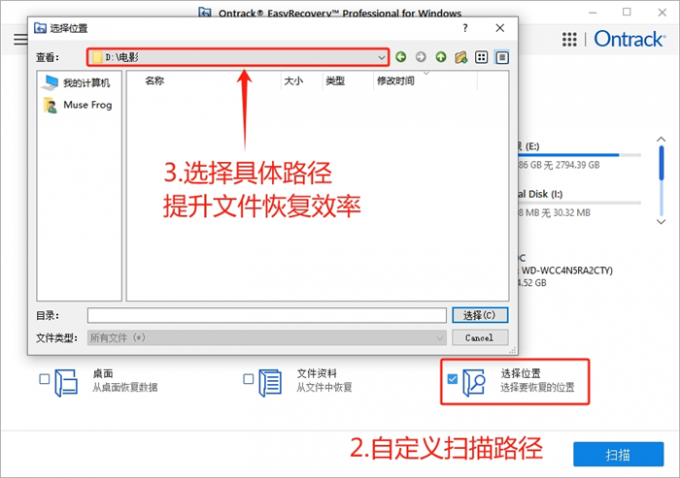Open the nine-dot grid menu near the Ontrack logo
Image resolution: width=680 pixels, height=478 pixels.
click(x=569, y=39)
